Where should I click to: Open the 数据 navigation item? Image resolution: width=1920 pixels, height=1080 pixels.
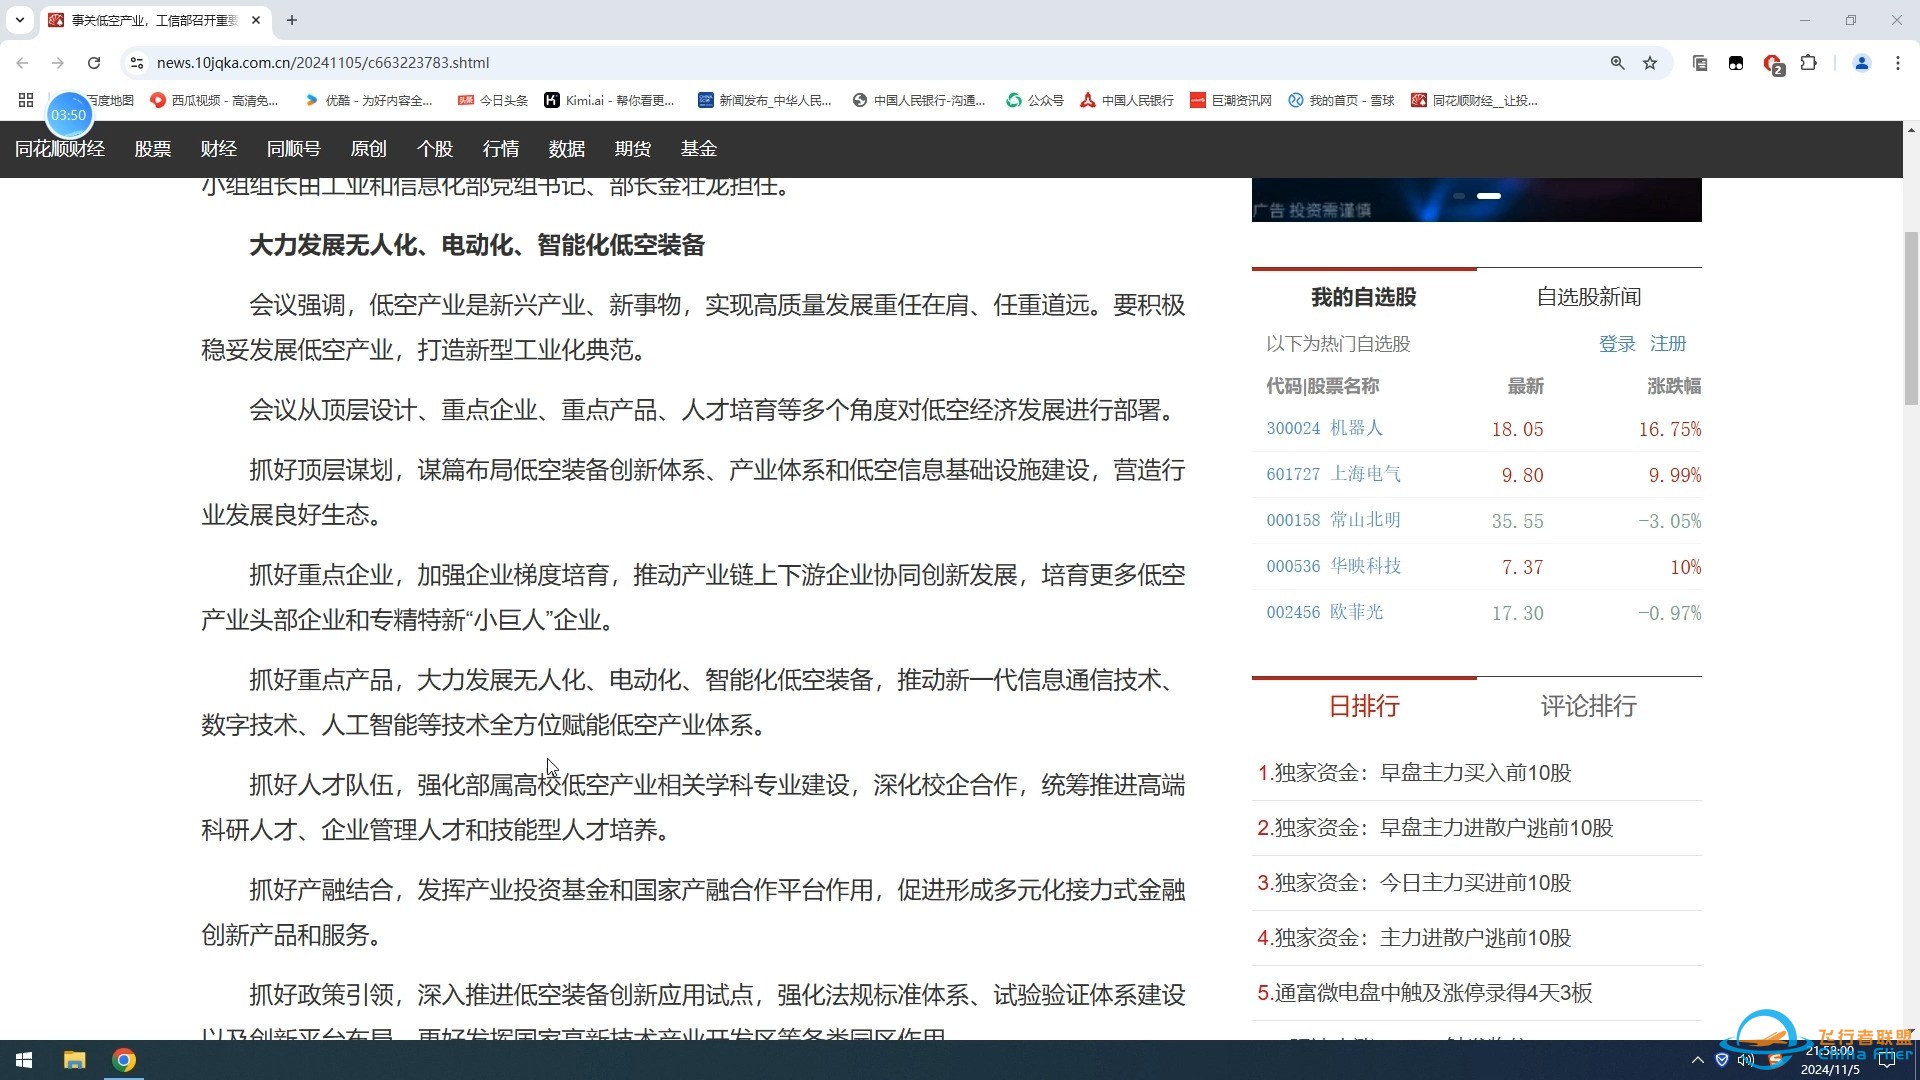567,149
